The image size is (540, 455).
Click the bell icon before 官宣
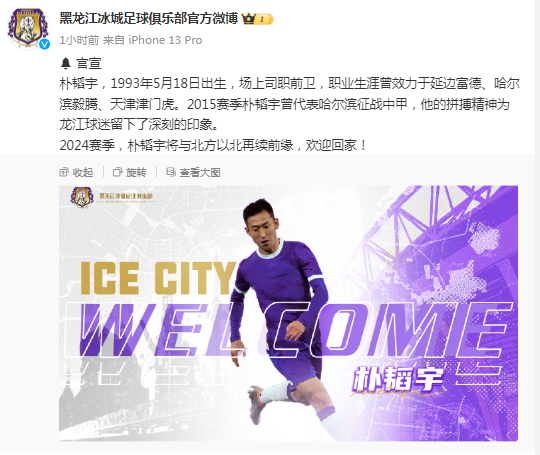[66, 64]
